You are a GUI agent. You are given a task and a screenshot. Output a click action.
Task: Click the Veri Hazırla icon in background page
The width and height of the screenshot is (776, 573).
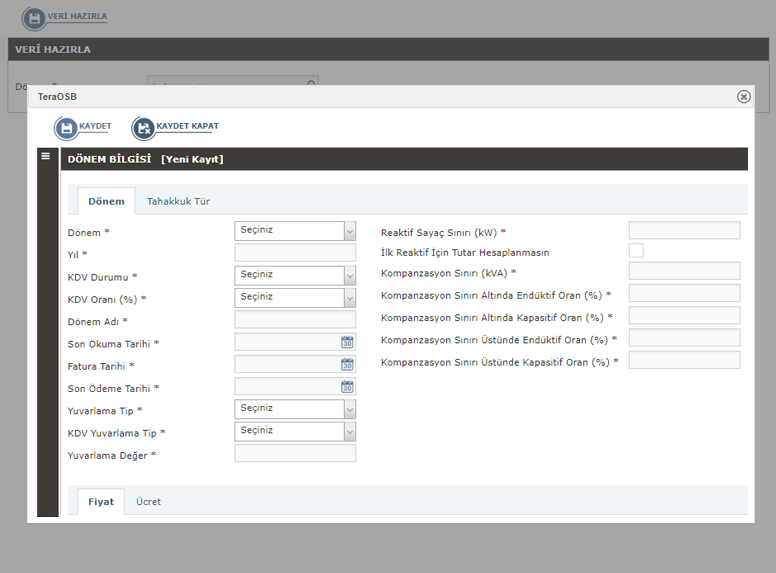34,19
